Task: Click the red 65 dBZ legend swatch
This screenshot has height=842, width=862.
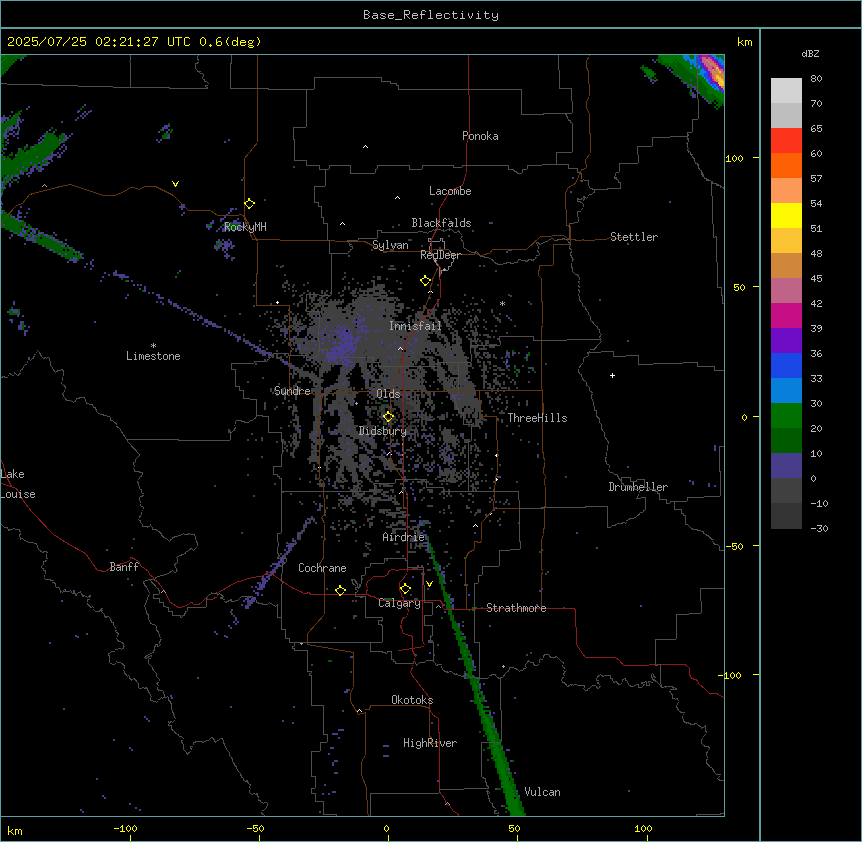Action: [x=786, y=141]
